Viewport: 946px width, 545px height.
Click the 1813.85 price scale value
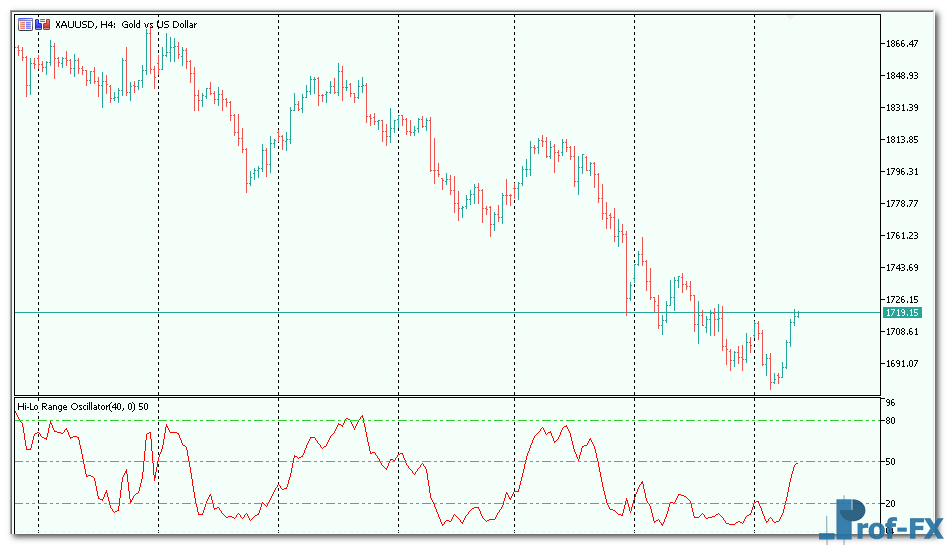tap(901, 140)
